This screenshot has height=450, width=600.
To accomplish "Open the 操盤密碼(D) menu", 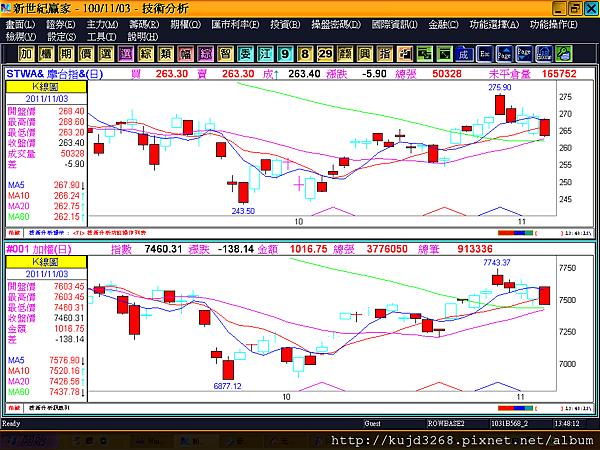I will click(336, 24).
